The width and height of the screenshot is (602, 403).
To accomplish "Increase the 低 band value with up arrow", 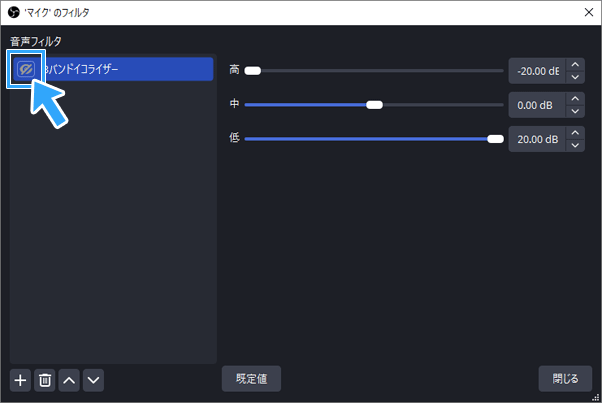I will pos(575,133).
